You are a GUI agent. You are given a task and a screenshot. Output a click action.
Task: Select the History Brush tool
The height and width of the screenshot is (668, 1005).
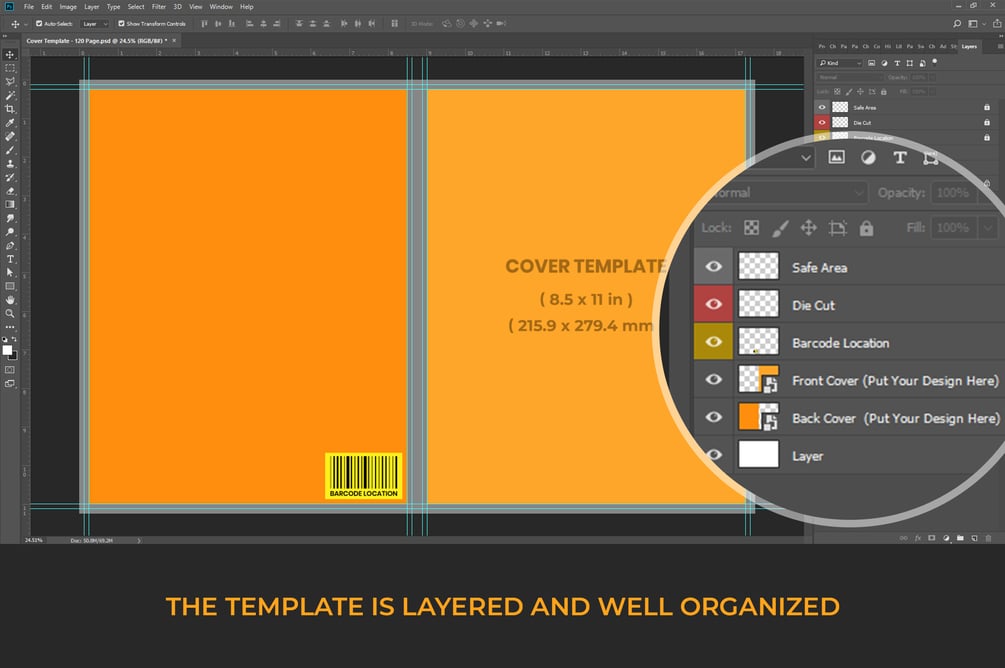[x=10, y=178]
